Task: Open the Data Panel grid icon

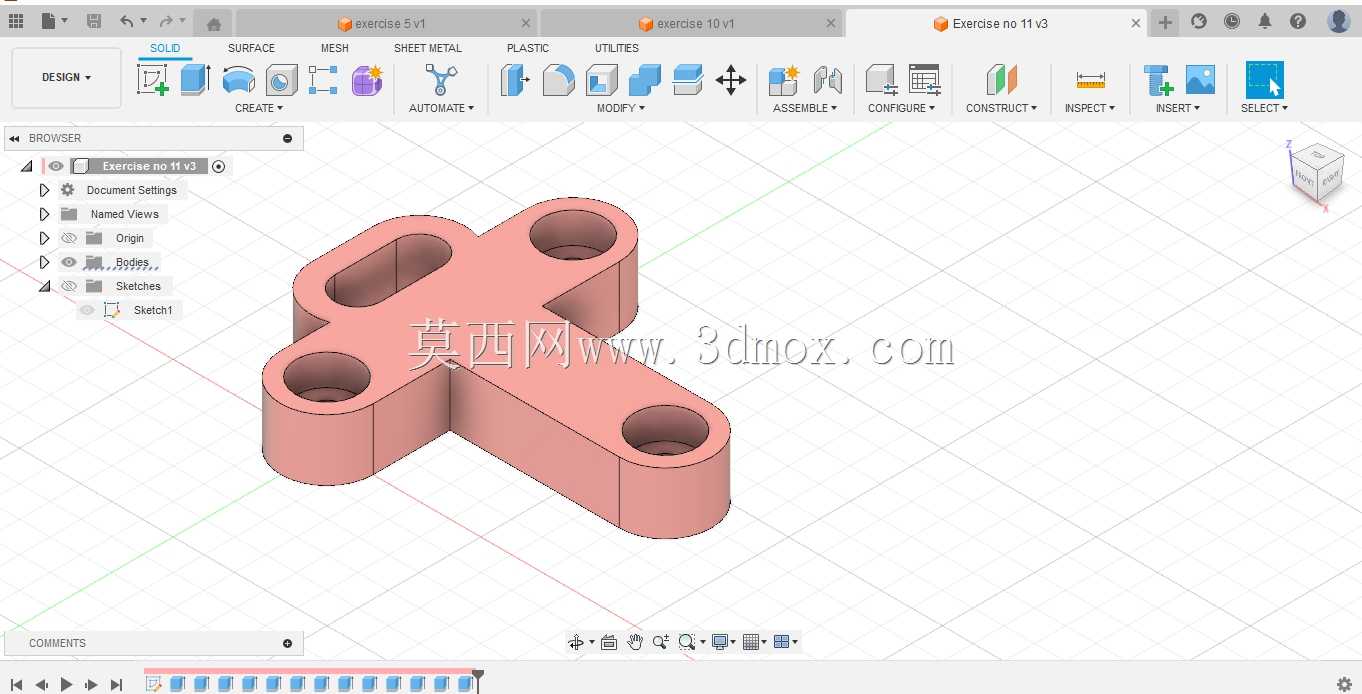Action: point(15,20)
